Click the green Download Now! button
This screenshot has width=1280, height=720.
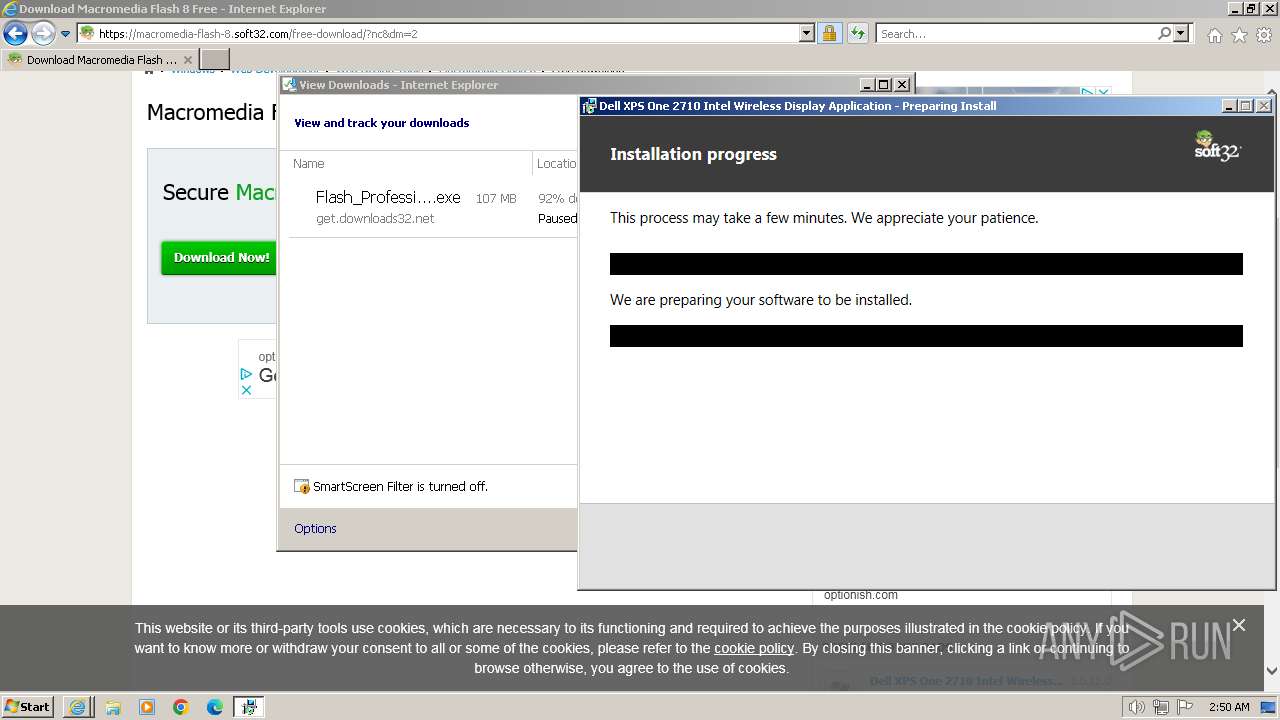click(221, 257)
